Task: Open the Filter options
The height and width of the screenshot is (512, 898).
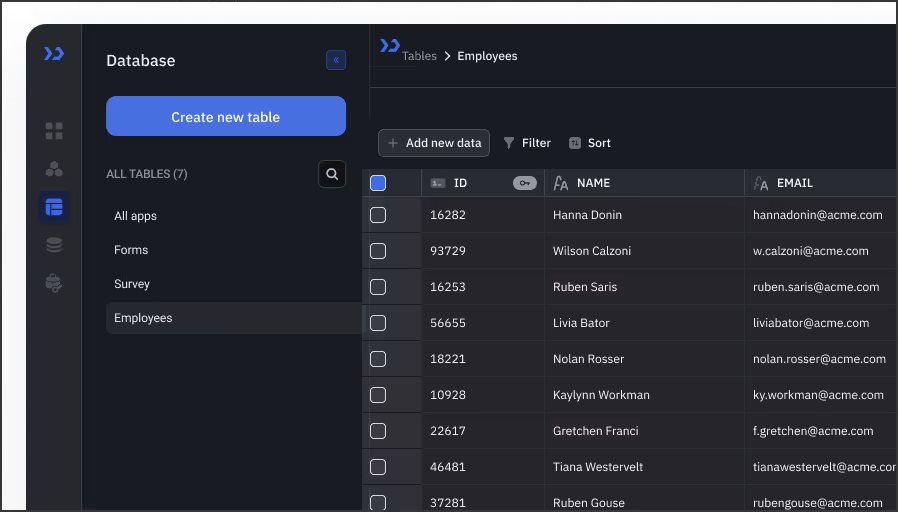Action: (x=527, y=143)
